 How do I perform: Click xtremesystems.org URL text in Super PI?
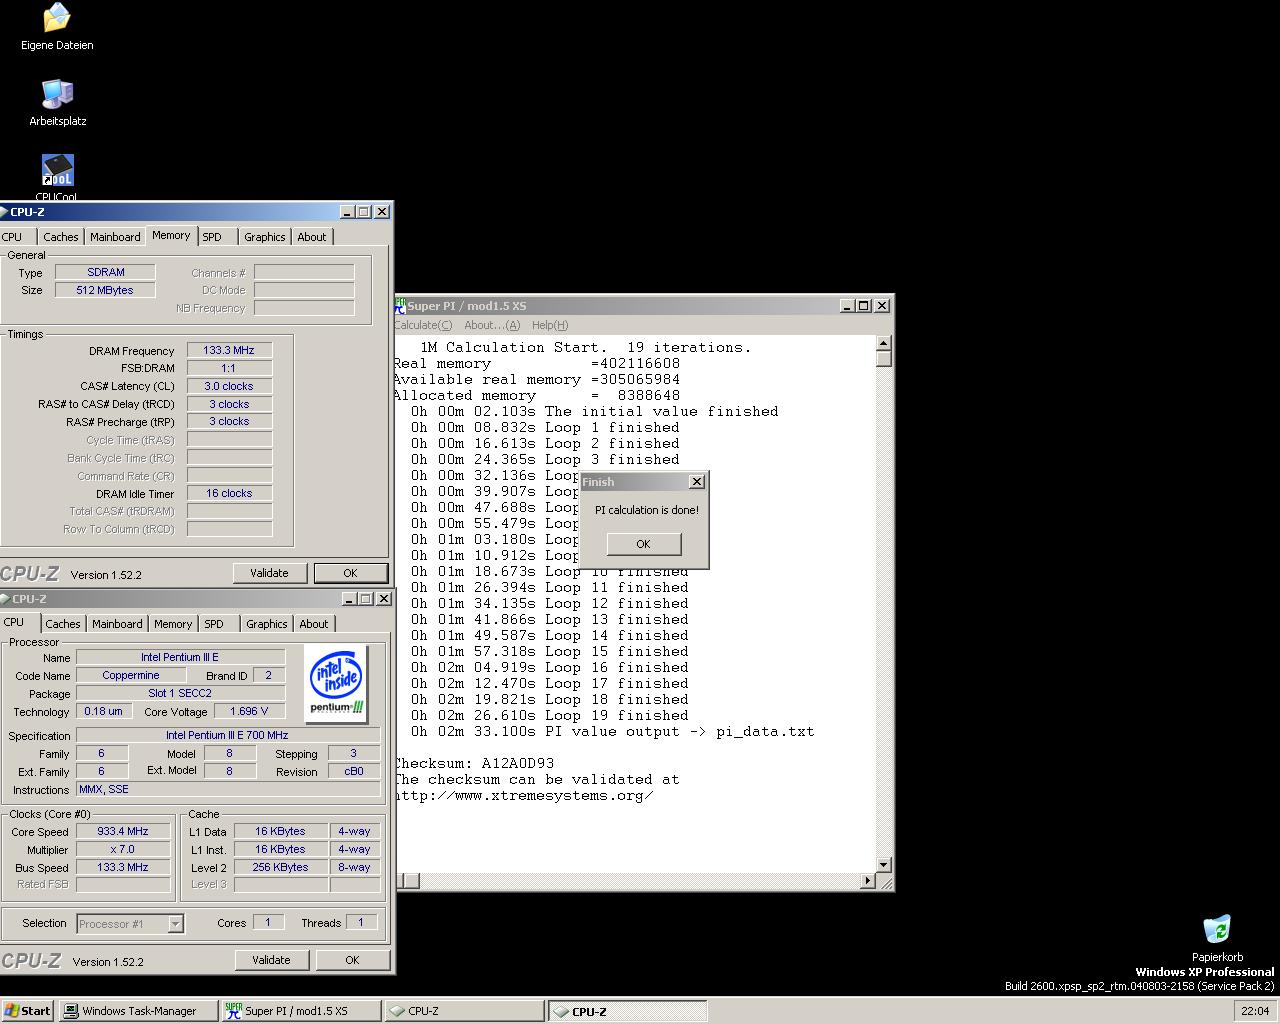tap(524, 795)
